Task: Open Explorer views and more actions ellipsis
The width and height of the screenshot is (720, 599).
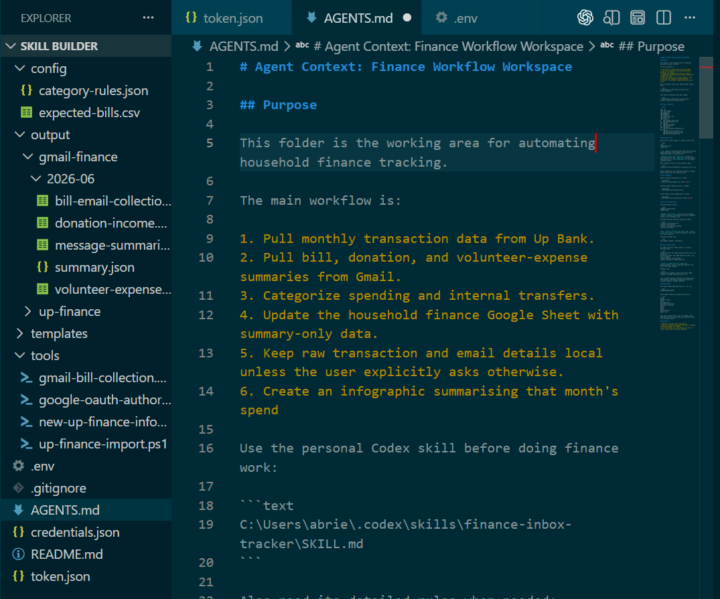Action: tap(148, 18)
